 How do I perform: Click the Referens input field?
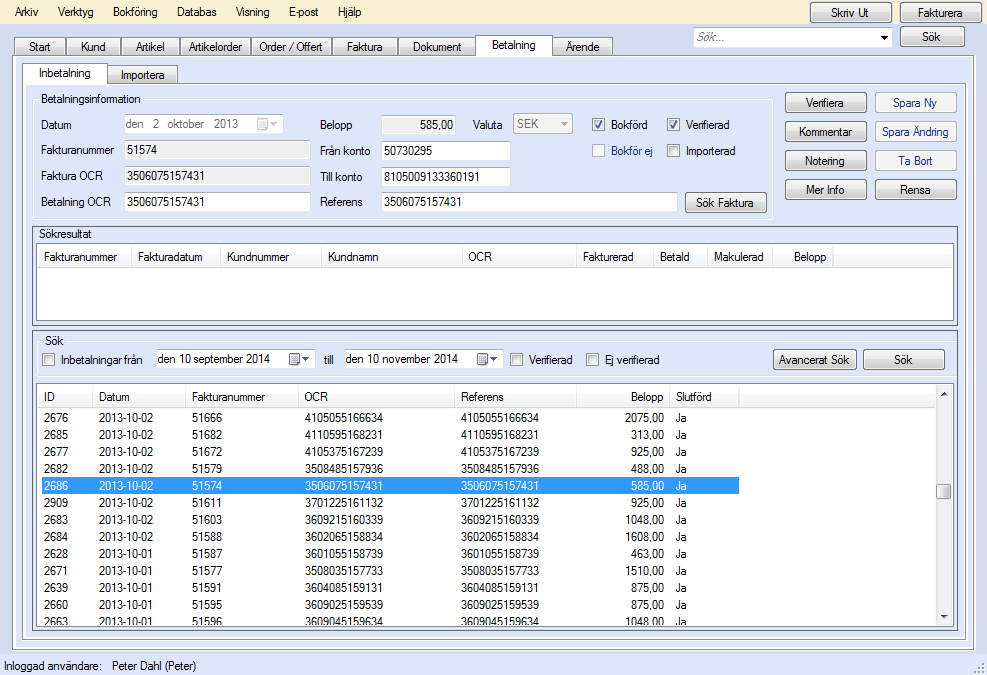tap(529, 202)
